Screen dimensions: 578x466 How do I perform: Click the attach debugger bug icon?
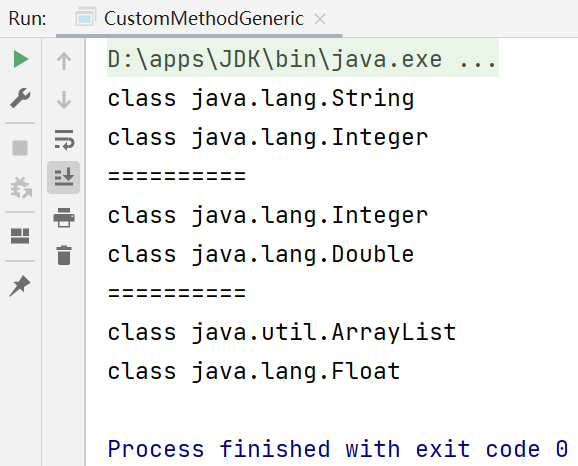[21, 187]
